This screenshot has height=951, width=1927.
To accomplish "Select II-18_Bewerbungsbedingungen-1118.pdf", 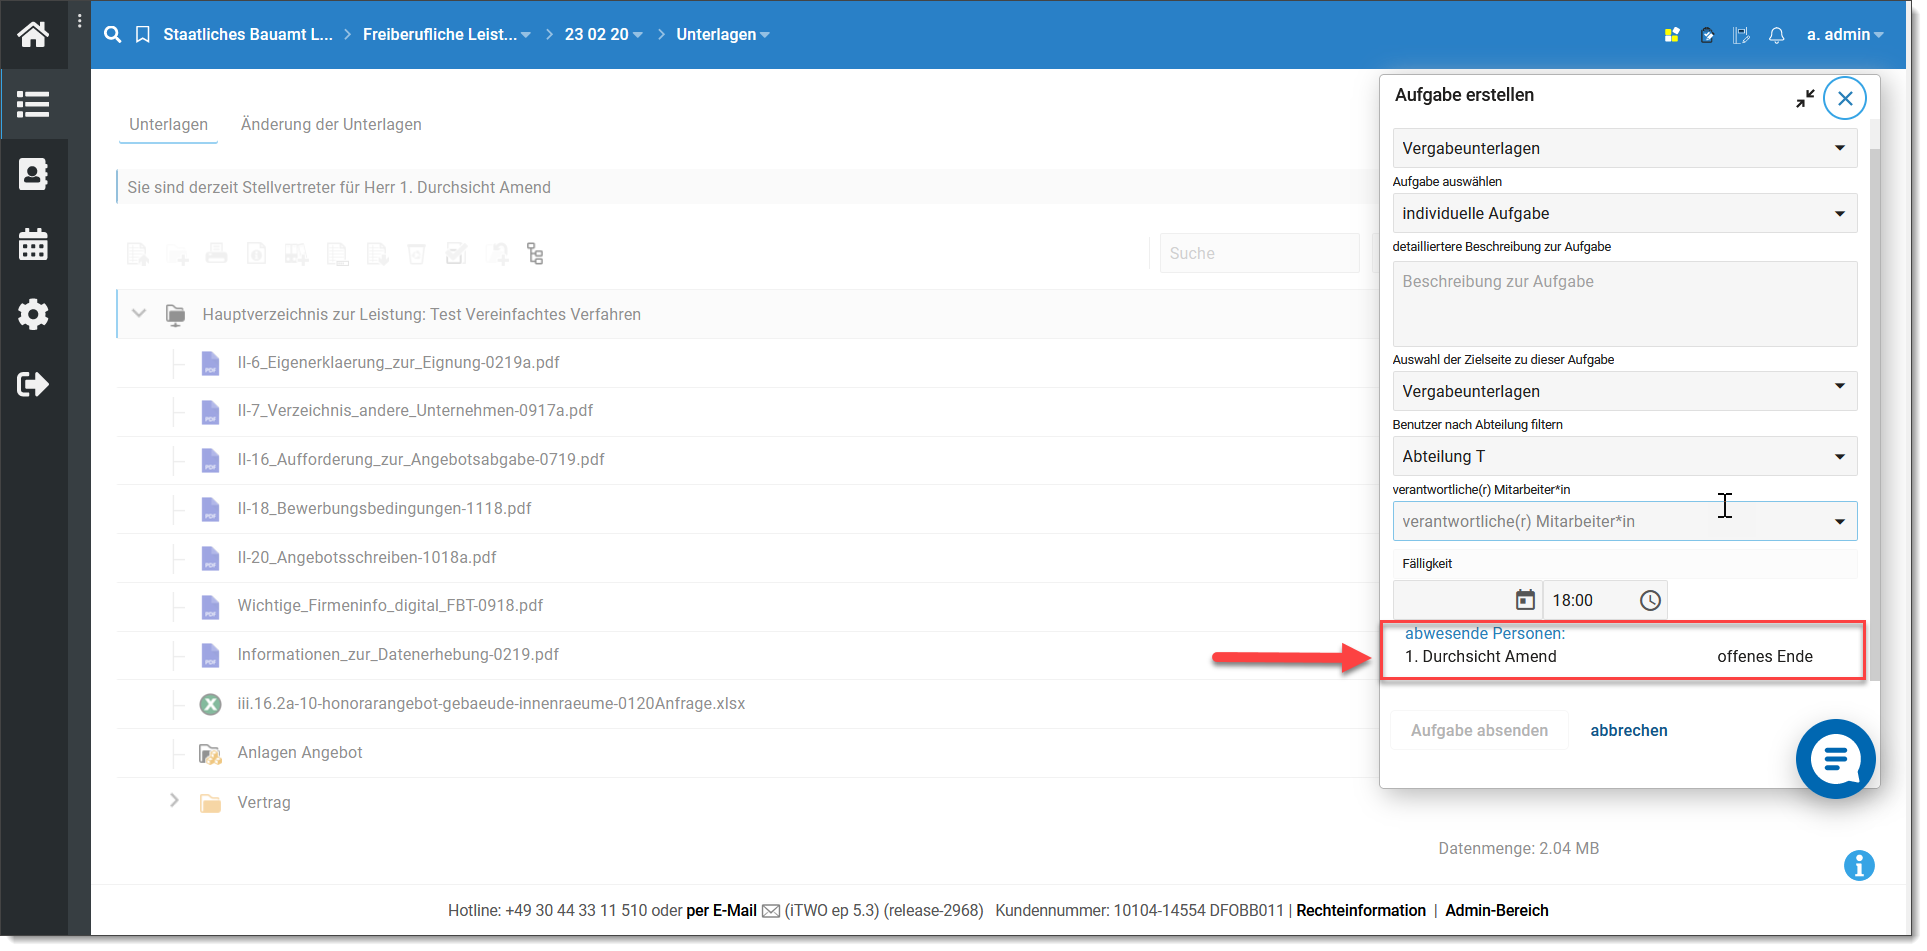I will [384, 509].
